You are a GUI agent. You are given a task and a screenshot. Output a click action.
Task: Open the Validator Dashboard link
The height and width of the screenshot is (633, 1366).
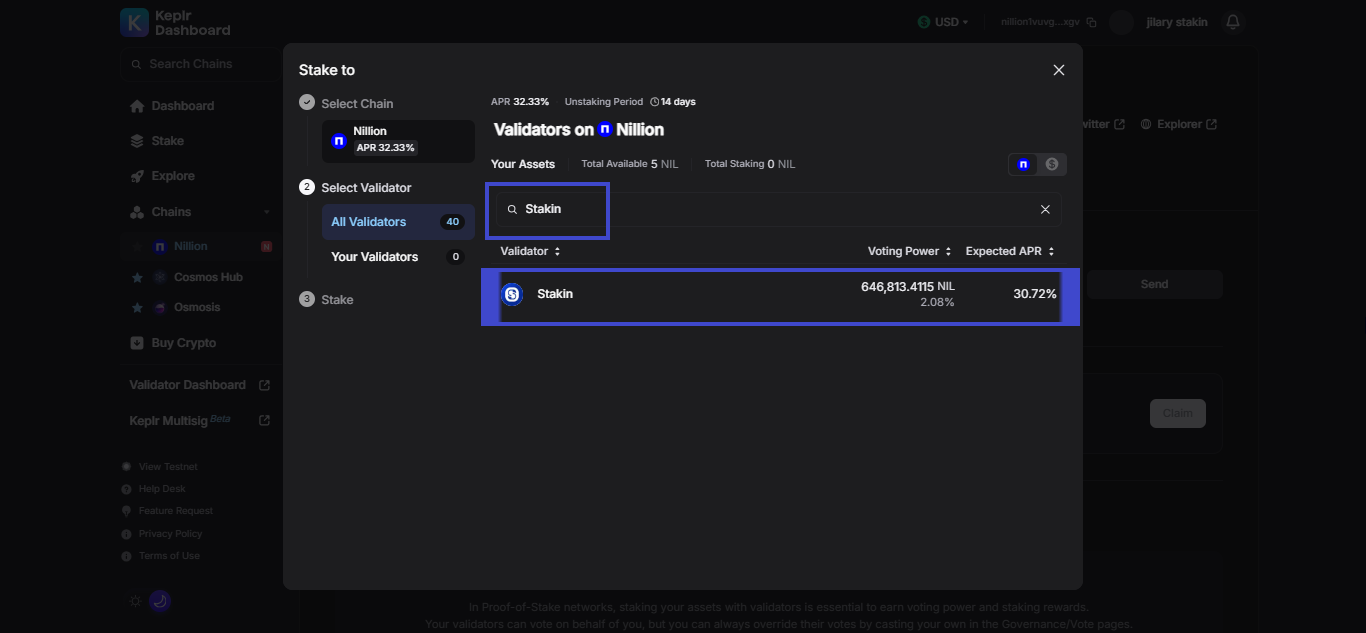click(x=199, y=385)
